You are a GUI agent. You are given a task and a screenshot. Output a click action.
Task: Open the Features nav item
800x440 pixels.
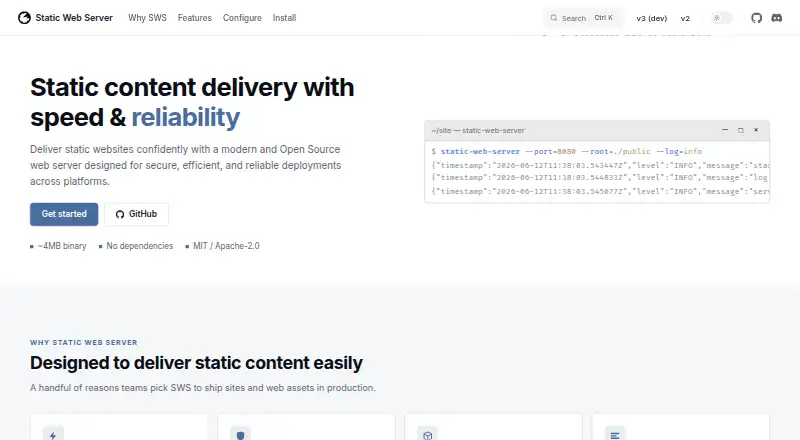coord(194,18)
